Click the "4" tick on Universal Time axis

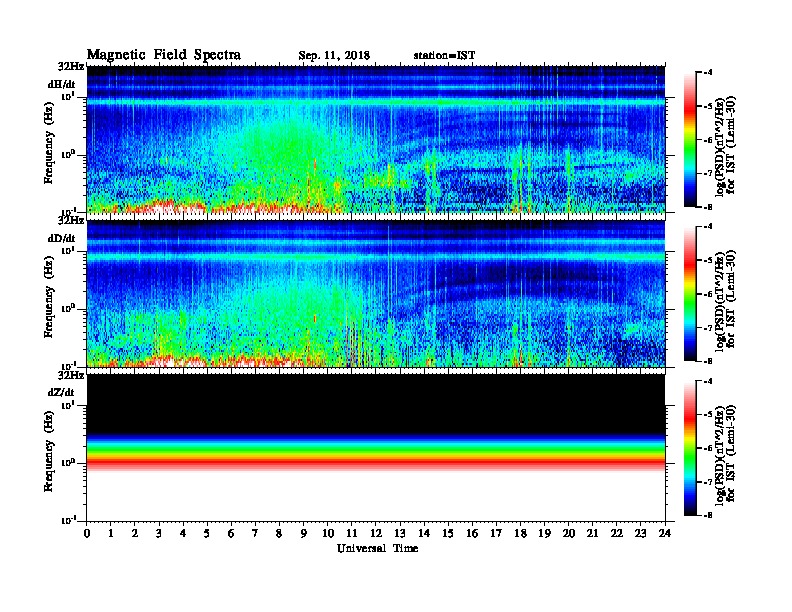tap(183, 534)
